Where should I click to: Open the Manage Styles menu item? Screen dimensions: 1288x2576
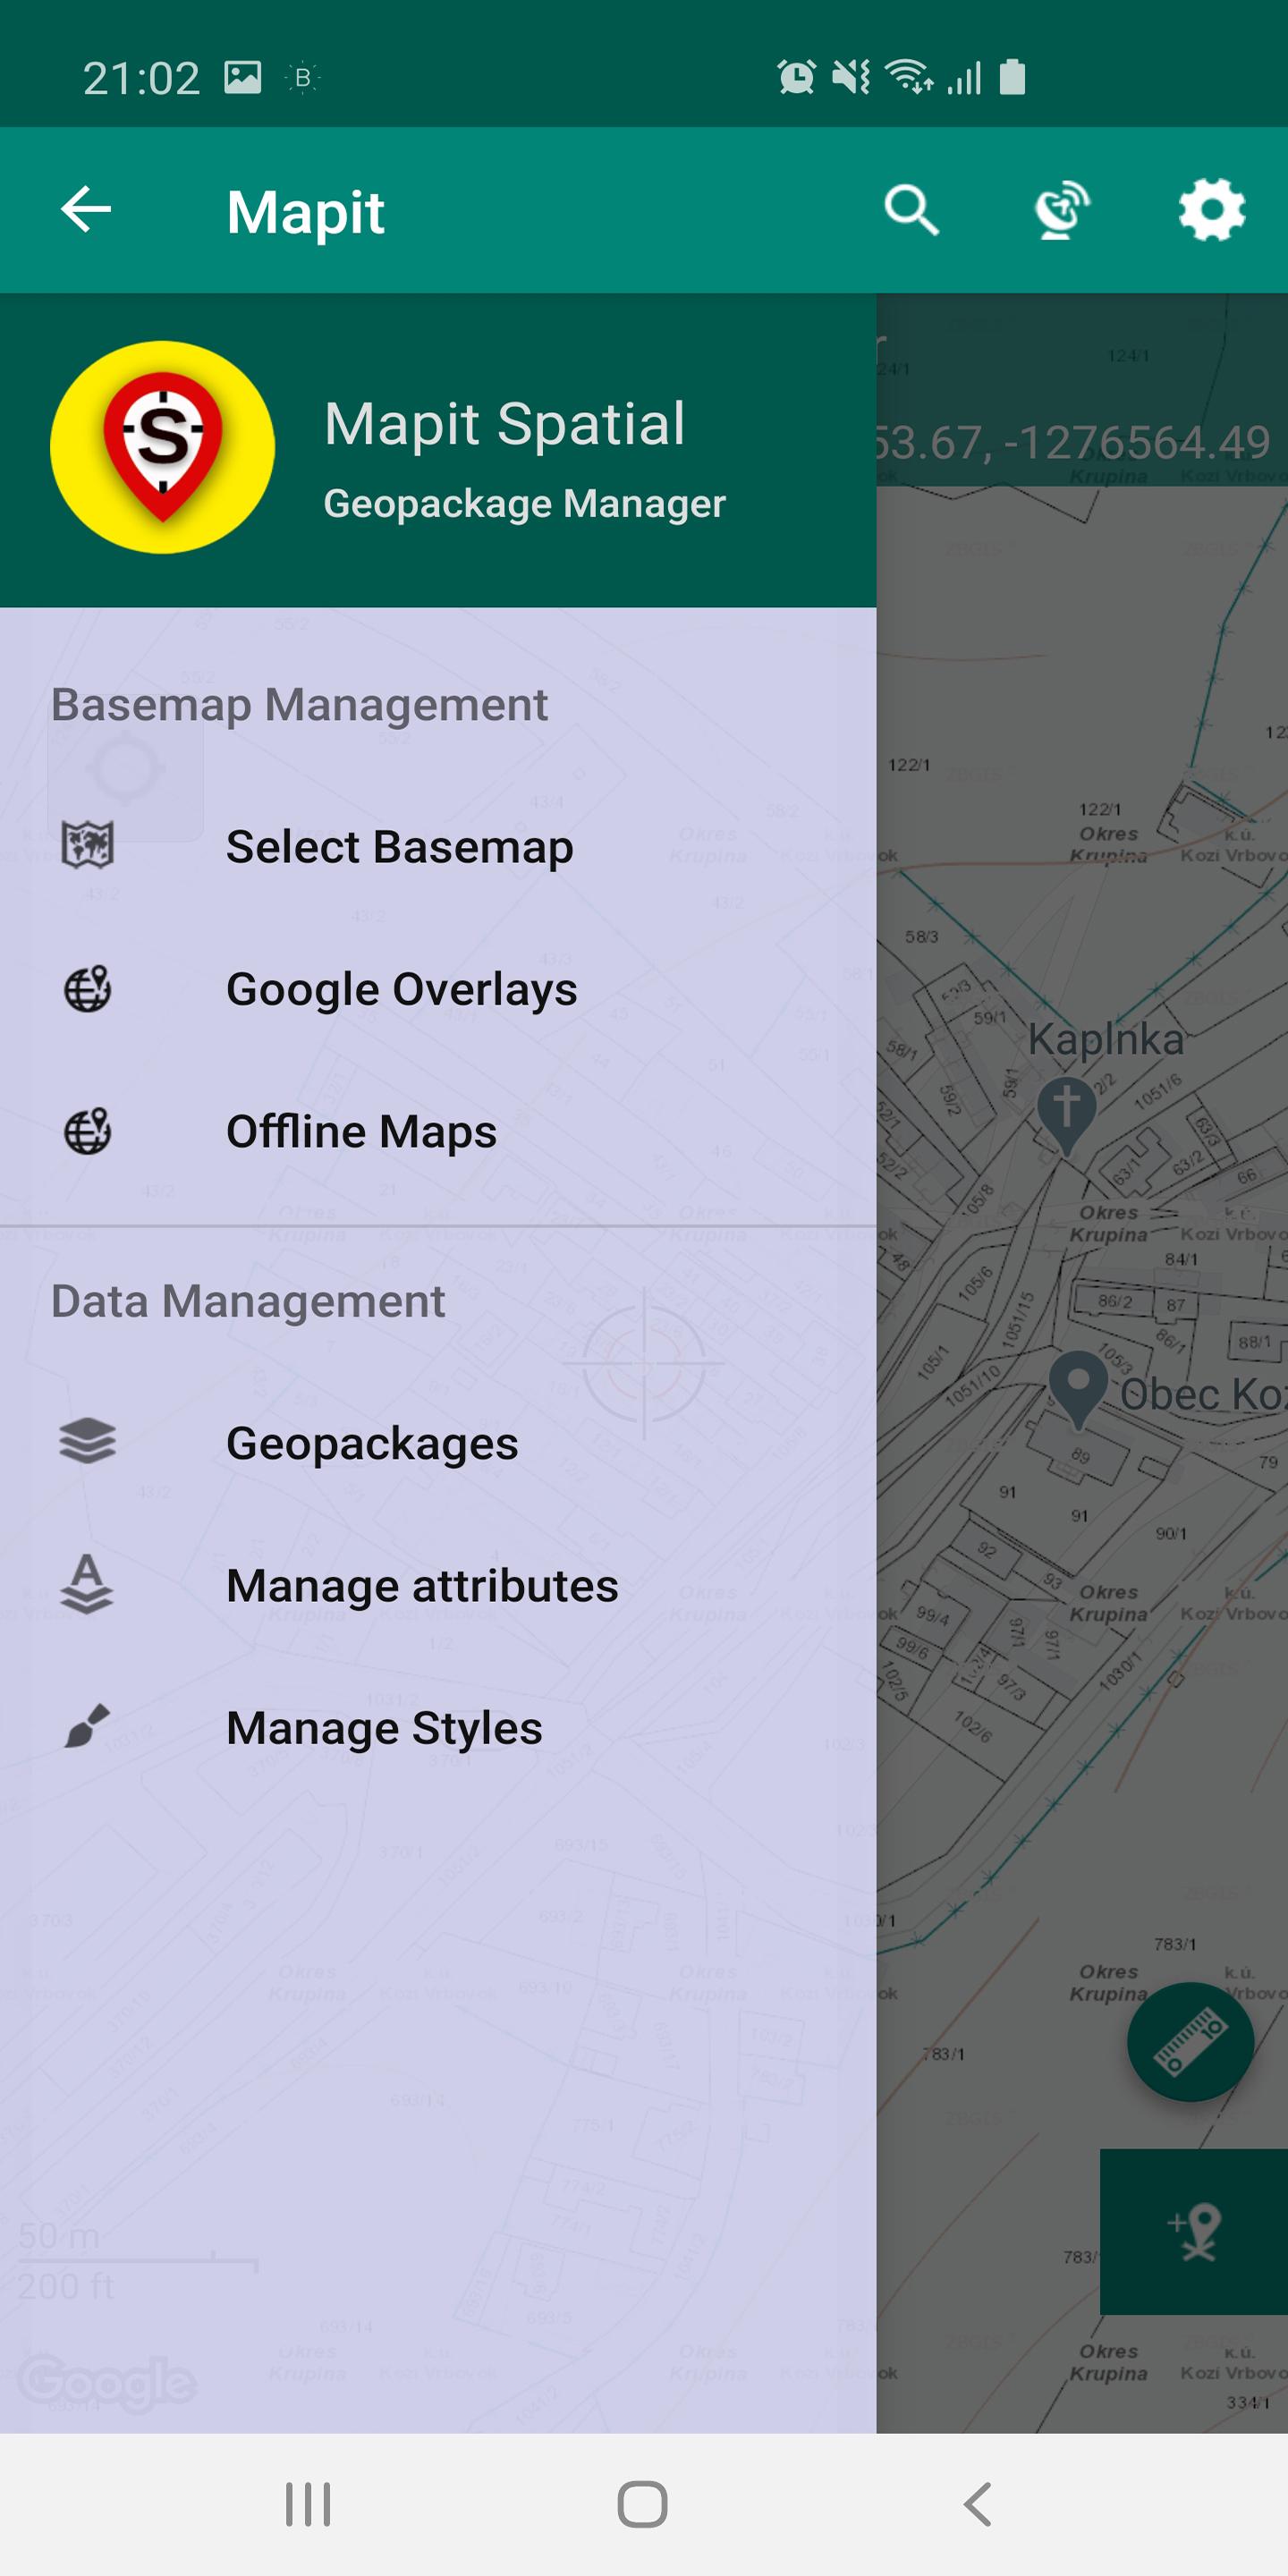click(438, 1727)
